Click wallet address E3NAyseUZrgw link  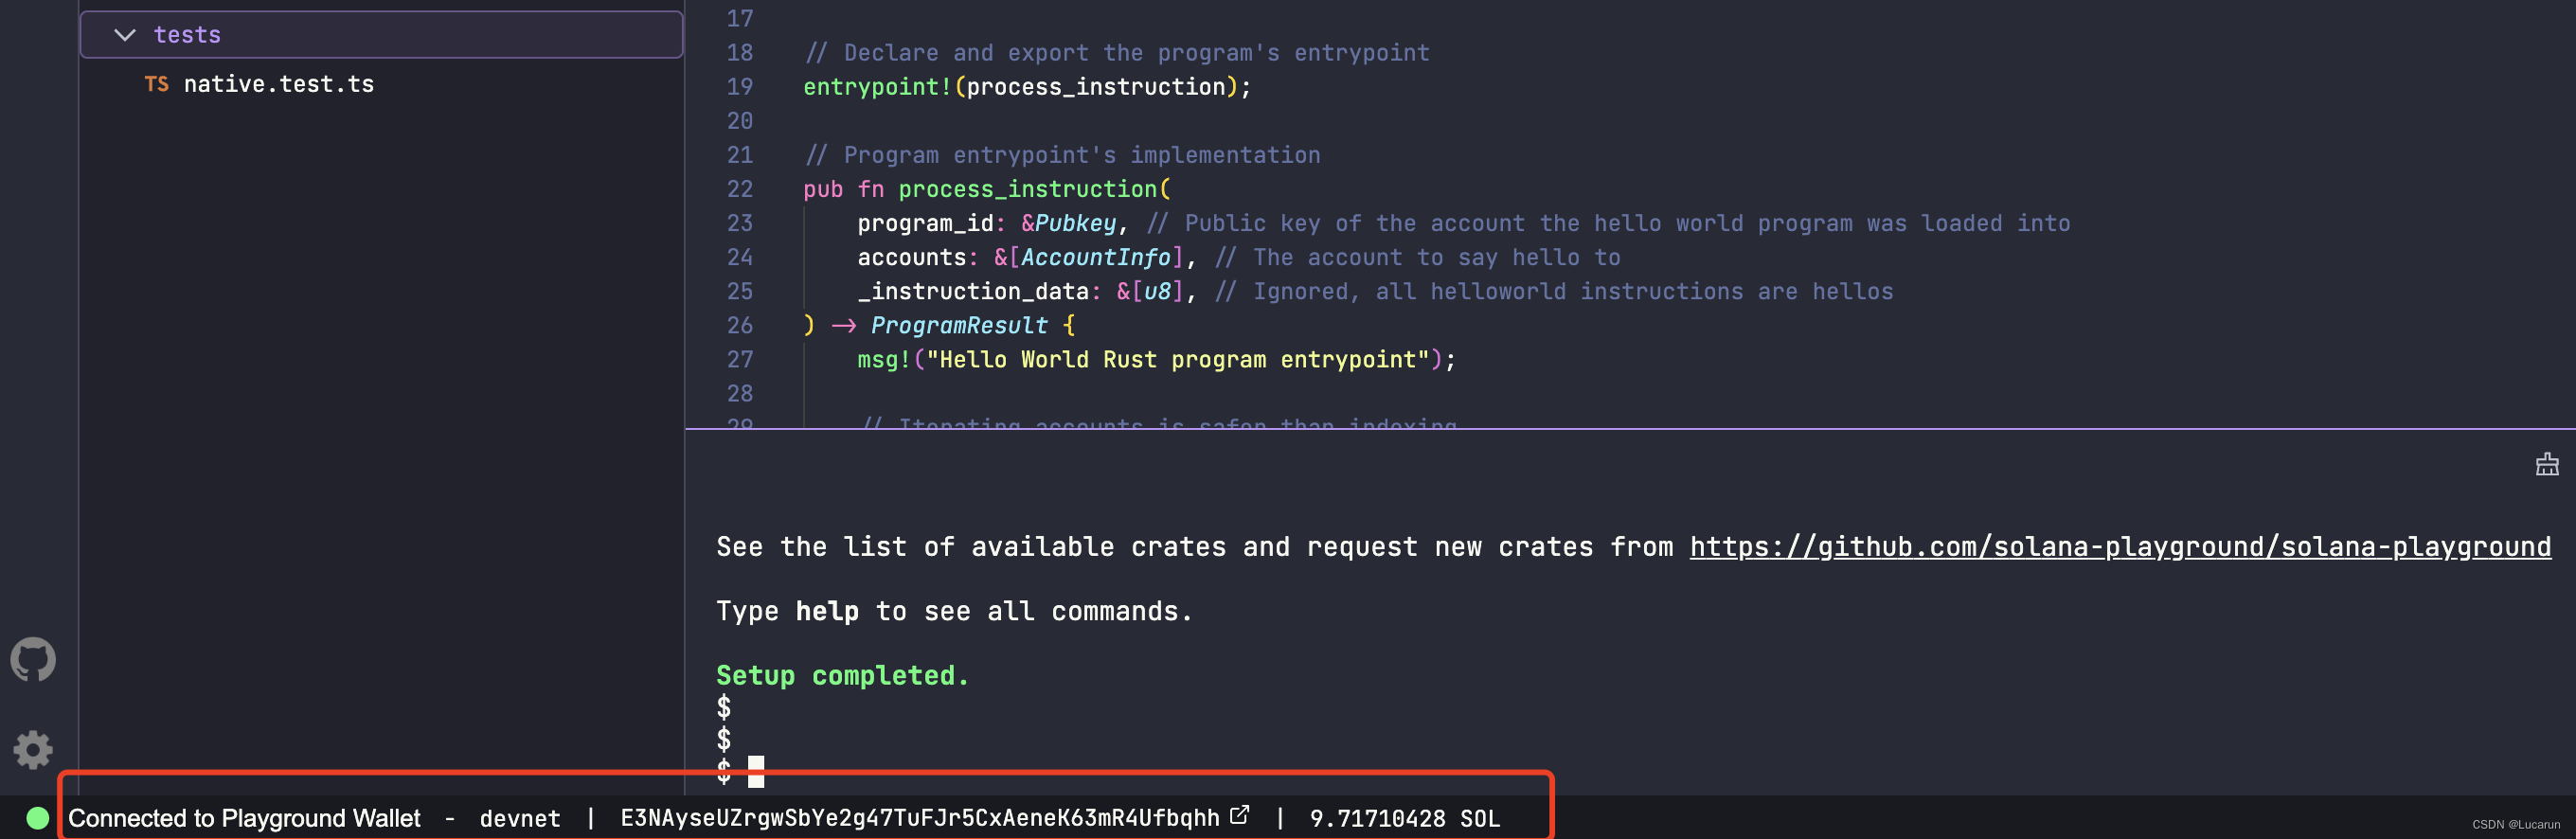(919, 818)
